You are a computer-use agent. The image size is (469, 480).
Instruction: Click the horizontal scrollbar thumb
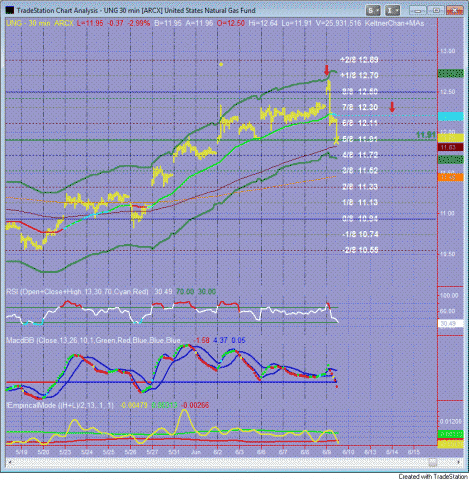point(433,462)
